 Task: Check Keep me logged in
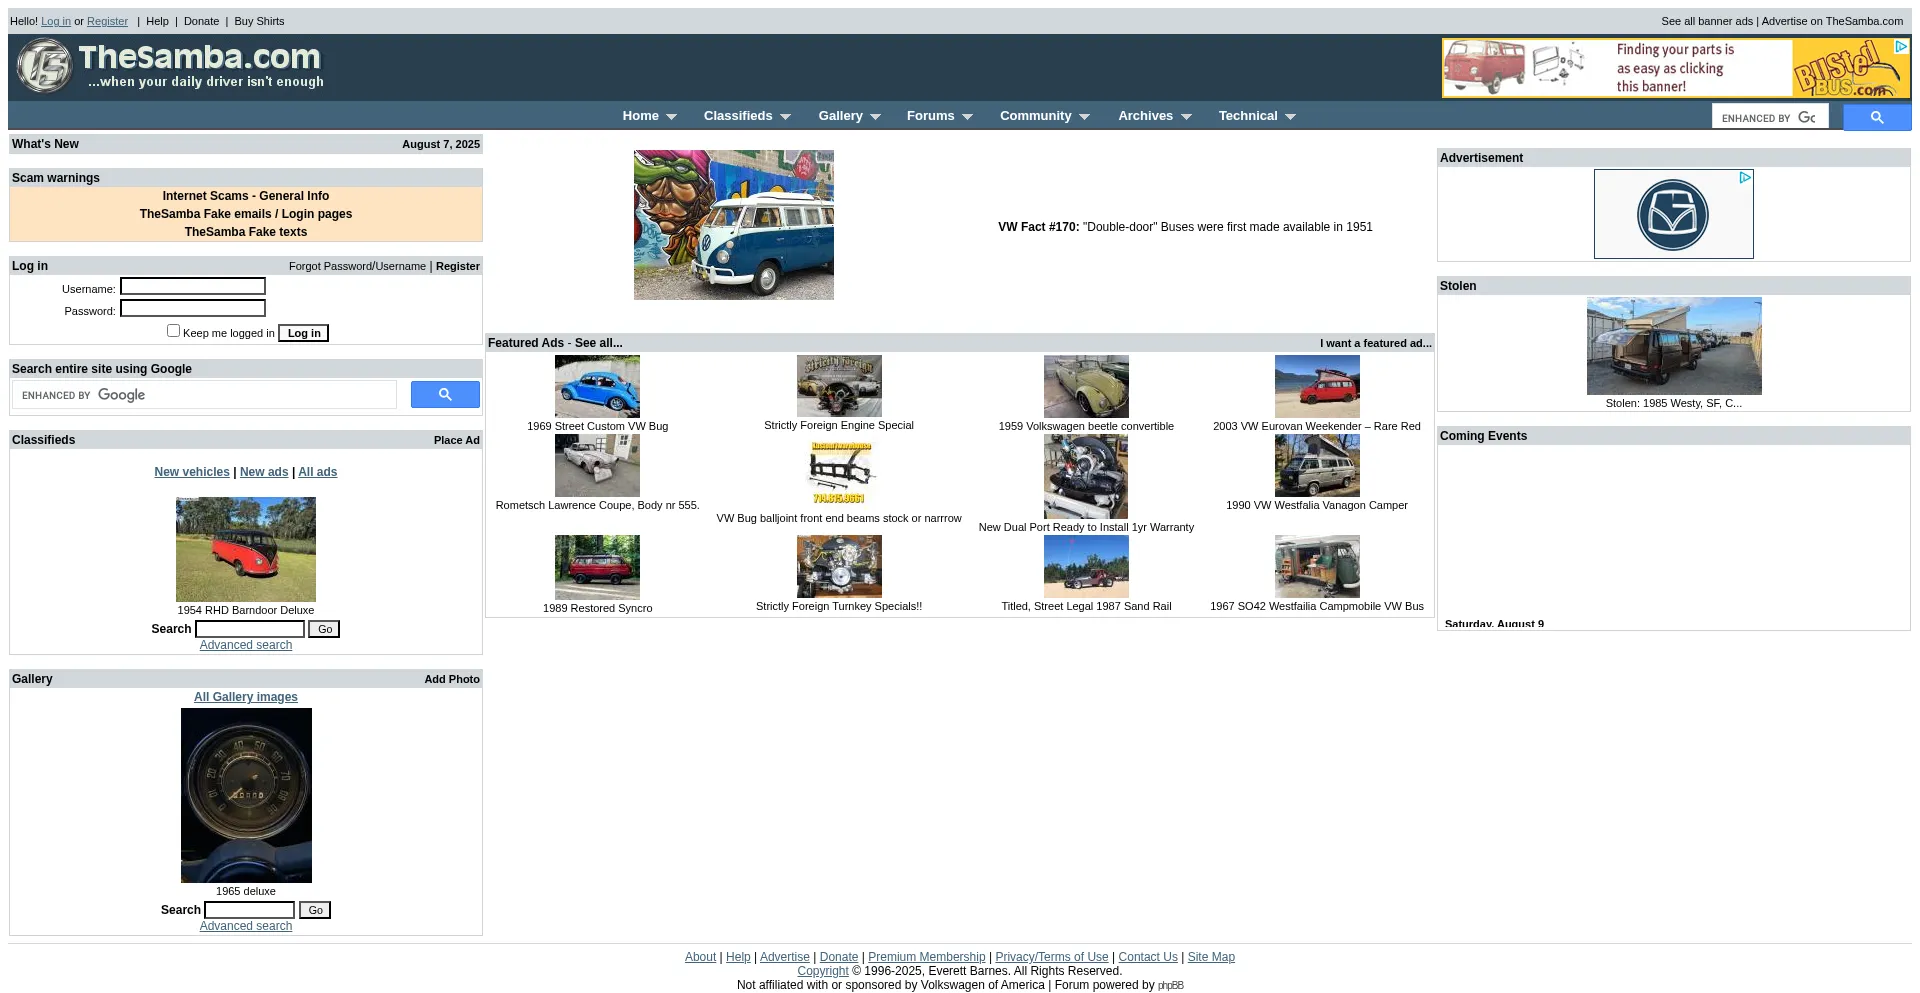173,330
